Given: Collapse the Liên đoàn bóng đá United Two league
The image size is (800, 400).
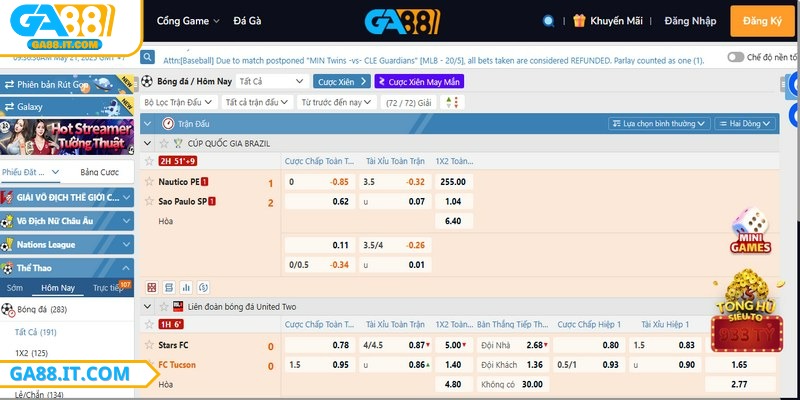Looking at the screenshot, I should [147, 307].
